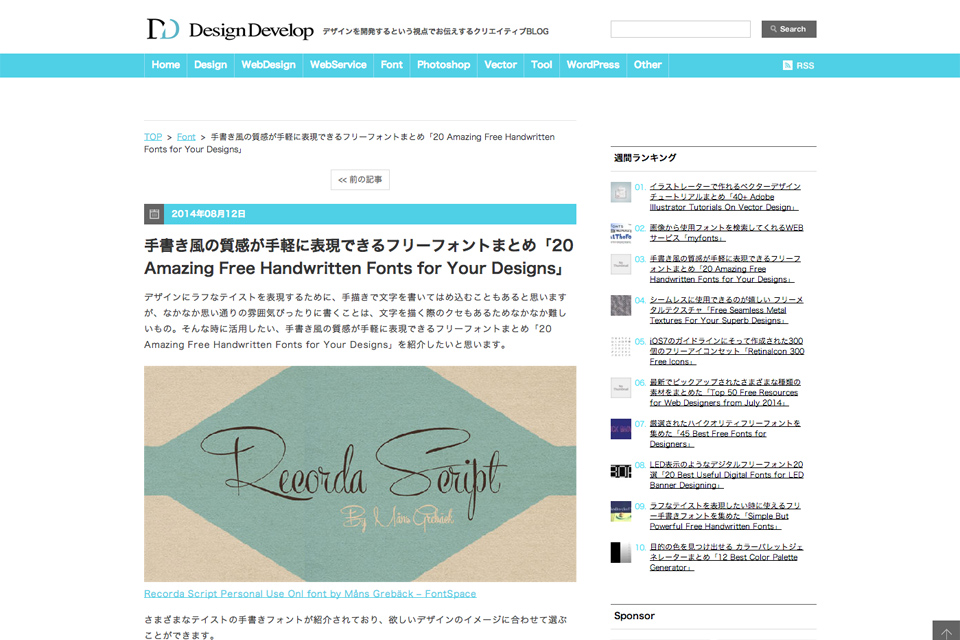Open metal texture thumbnail of ranking 04

pyautogui.click(x=621, y=306)
